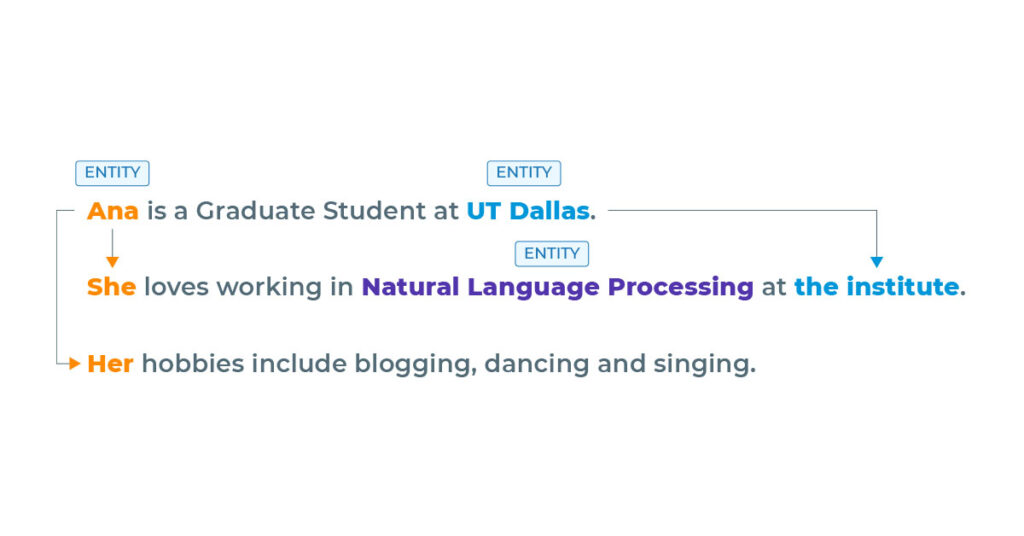Click the word loves in second sentence

(x=176, y=287)
